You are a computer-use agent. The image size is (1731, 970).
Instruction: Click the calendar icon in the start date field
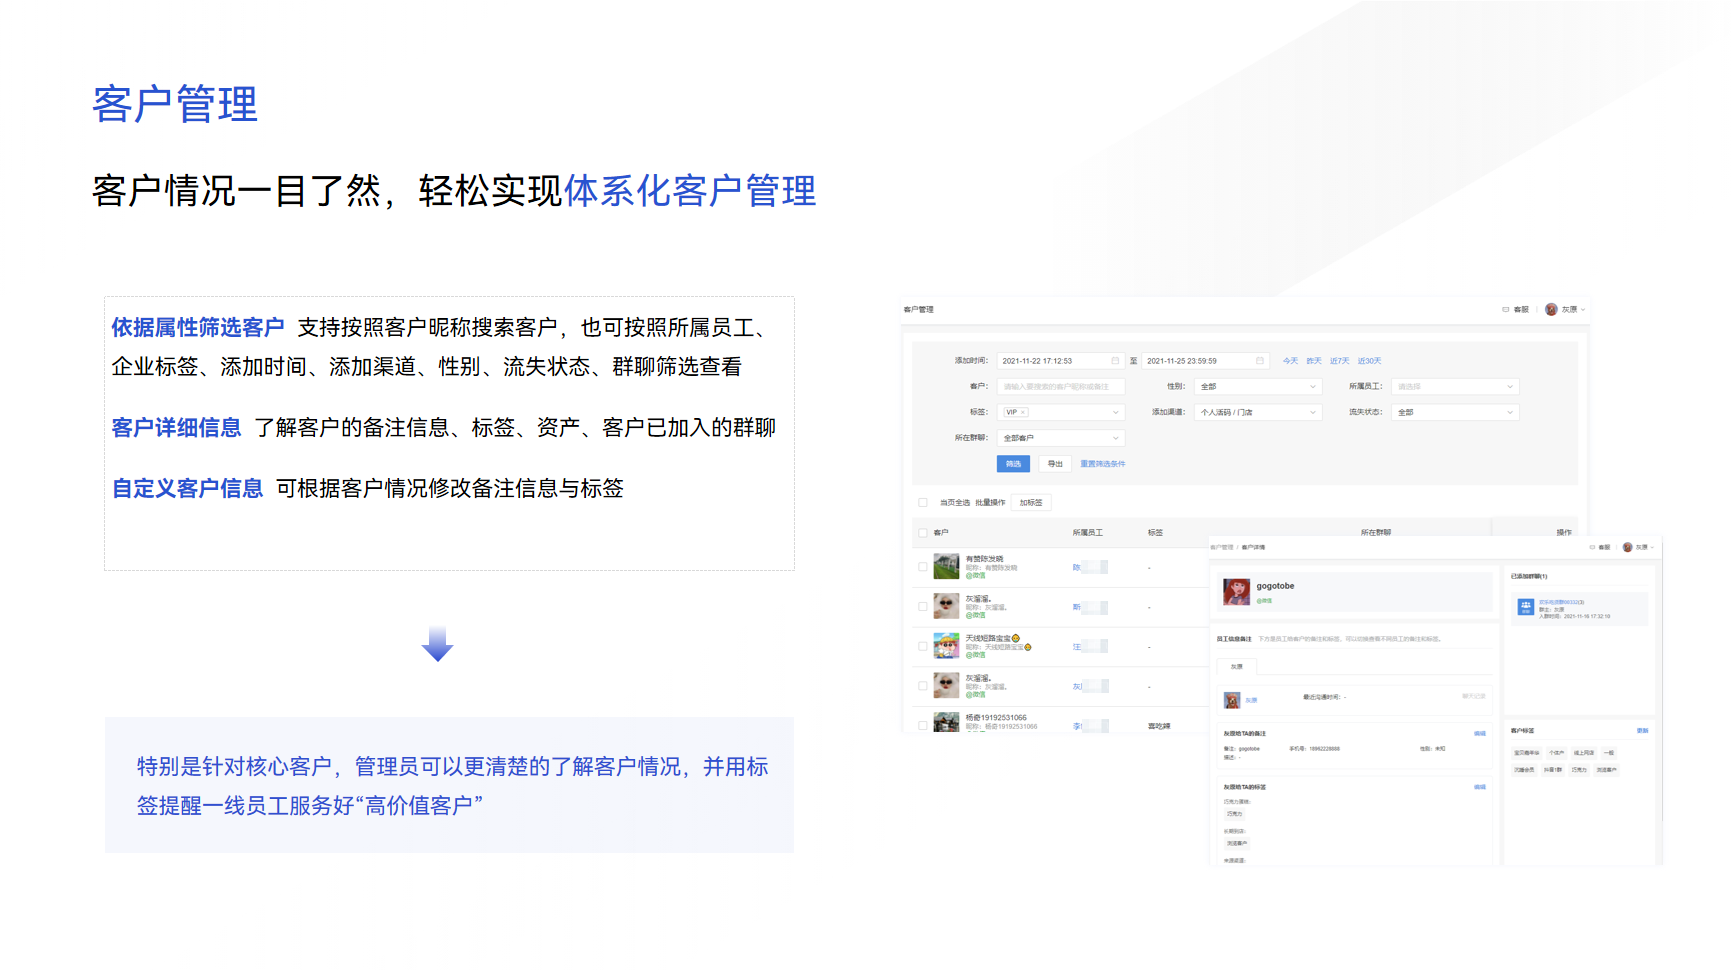pos(1115,361)
